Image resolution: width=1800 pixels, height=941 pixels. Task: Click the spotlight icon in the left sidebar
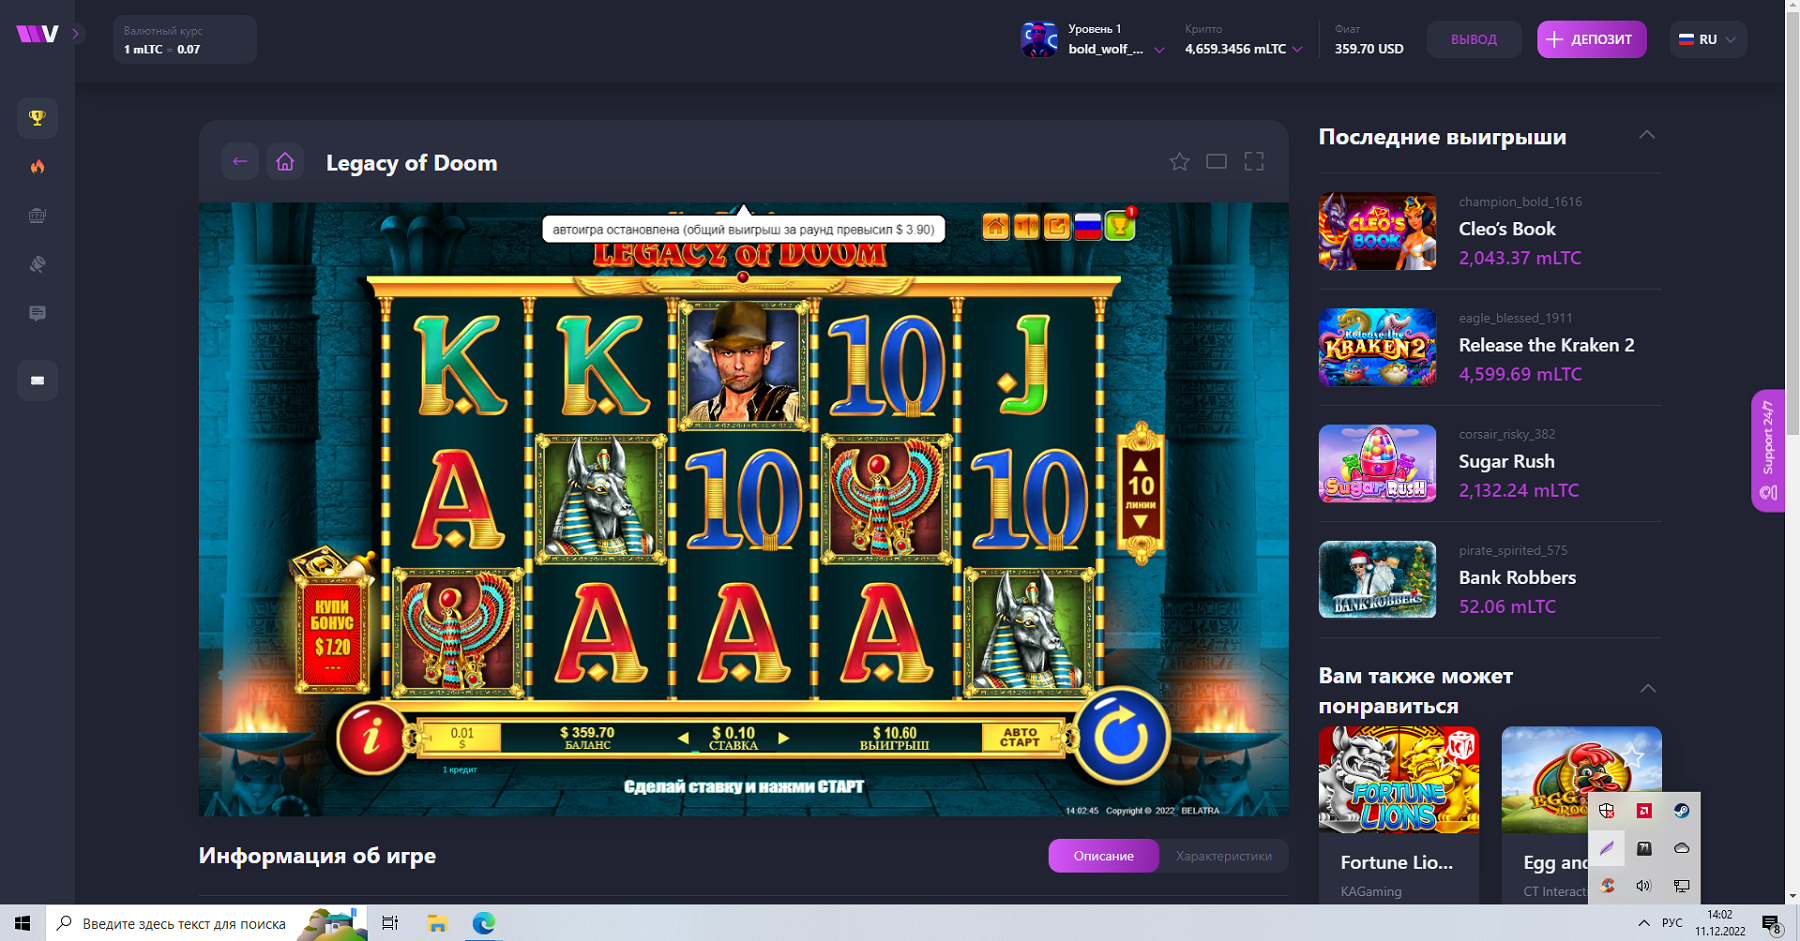[x=37, y=265]
